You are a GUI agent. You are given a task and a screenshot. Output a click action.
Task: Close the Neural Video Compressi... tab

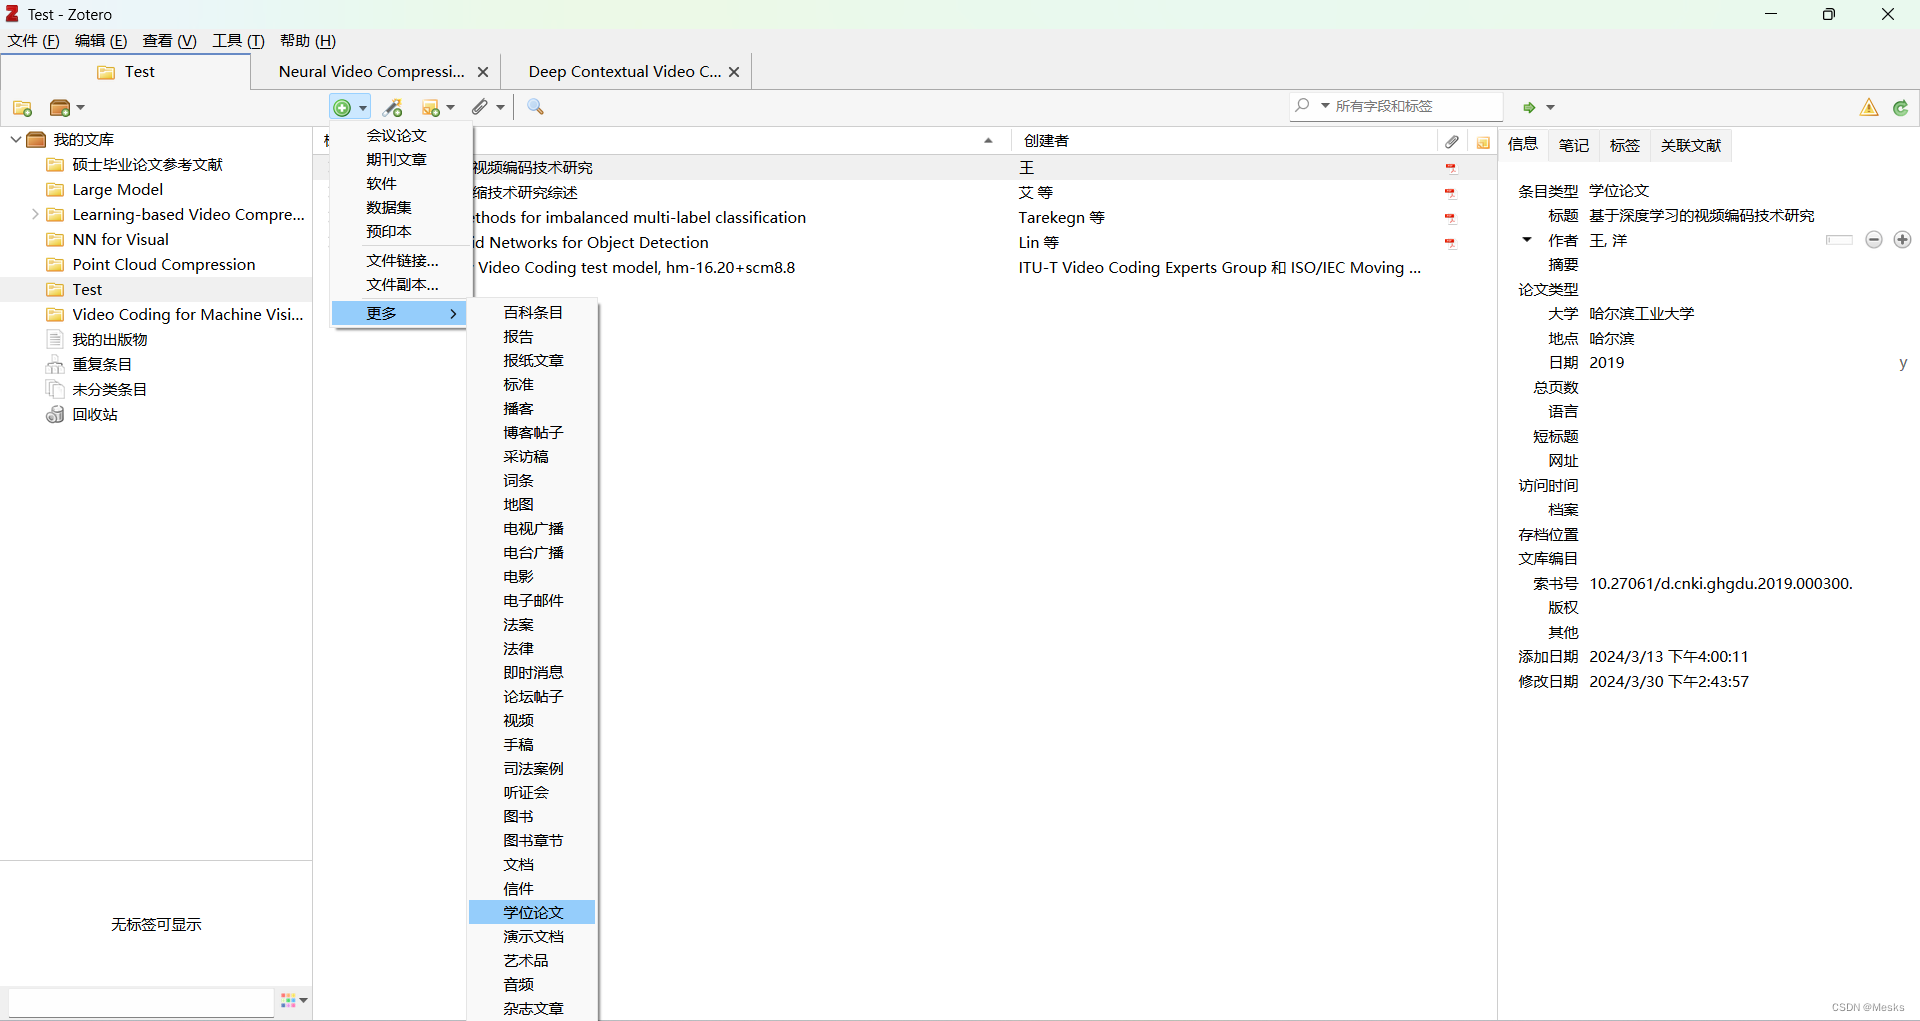point(483,72)
